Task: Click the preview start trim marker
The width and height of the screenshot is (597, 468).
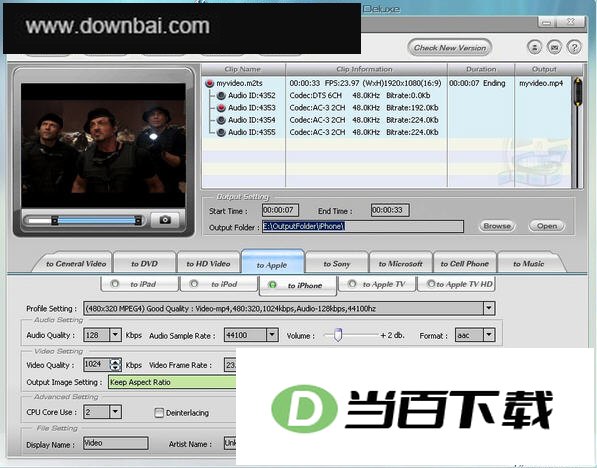Action: [x=55, y=220]
